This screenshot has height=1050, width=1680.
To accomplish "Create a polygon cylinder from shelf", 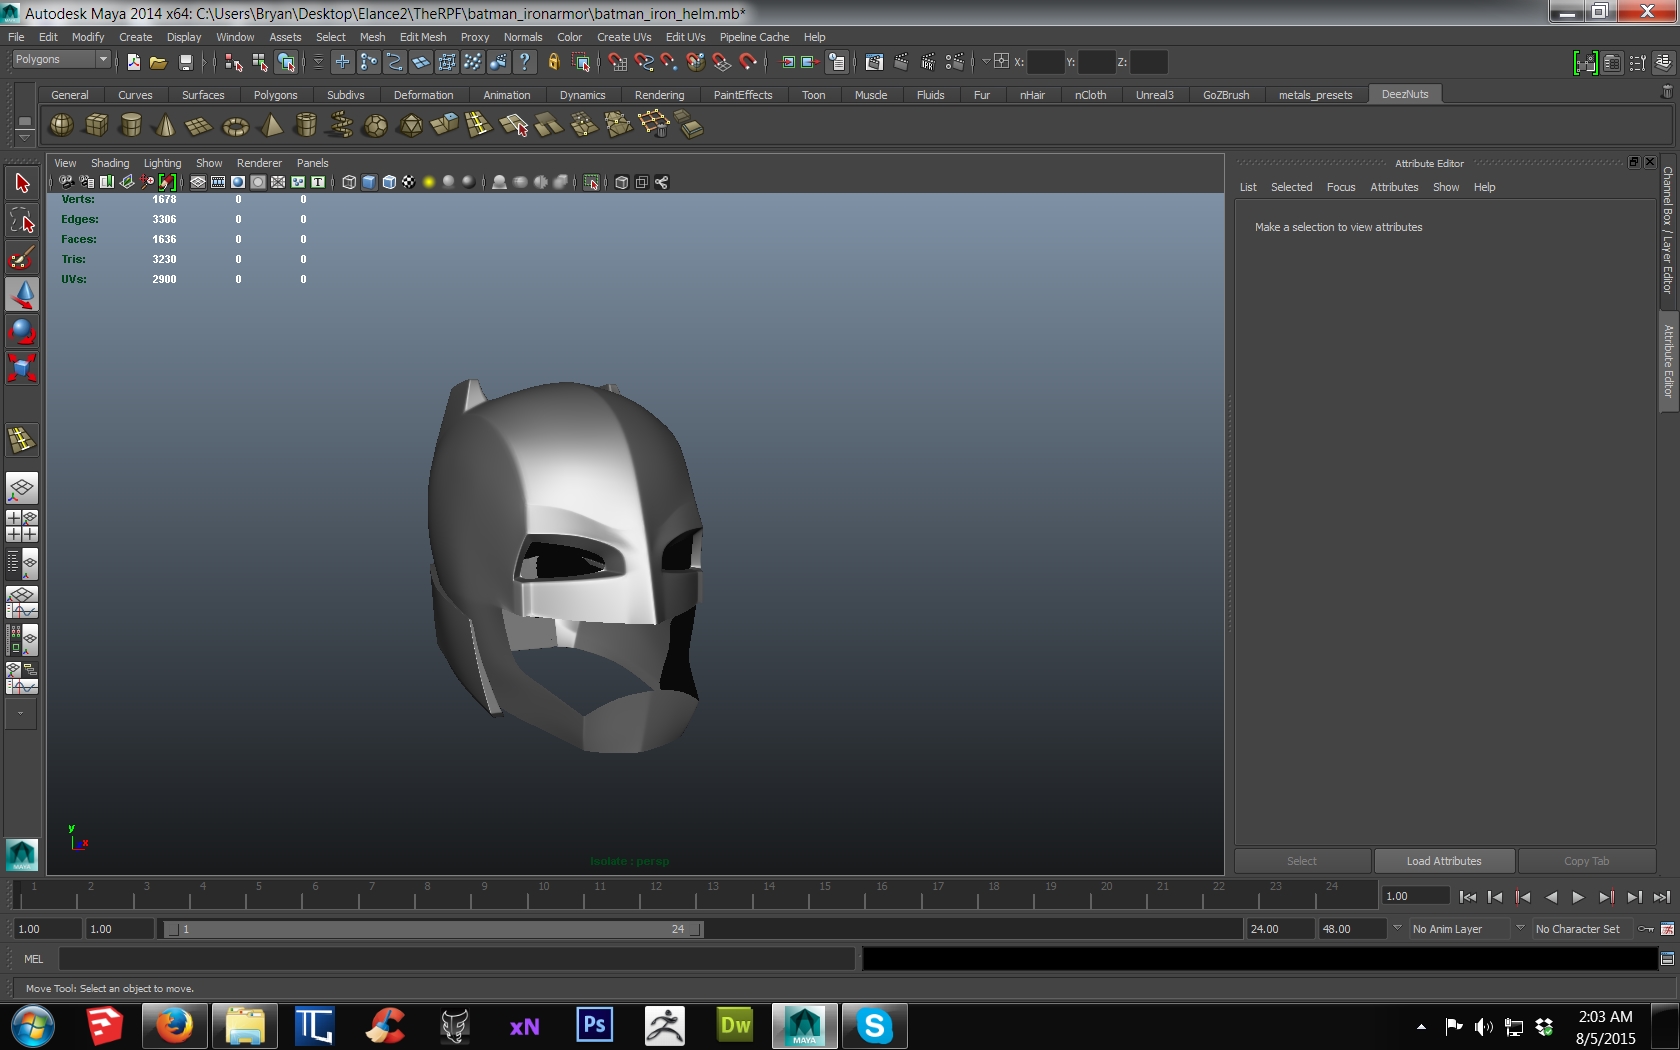I will click(131, 125).
